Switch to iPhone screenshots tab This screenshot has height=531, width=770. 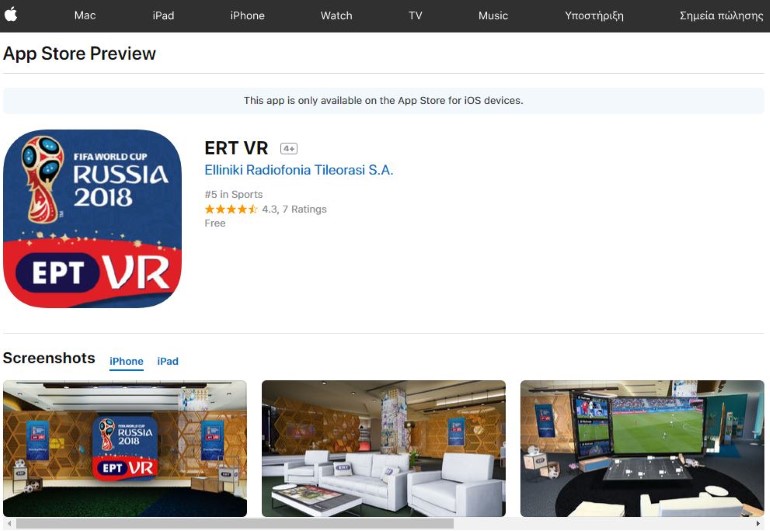click(126, 361)
